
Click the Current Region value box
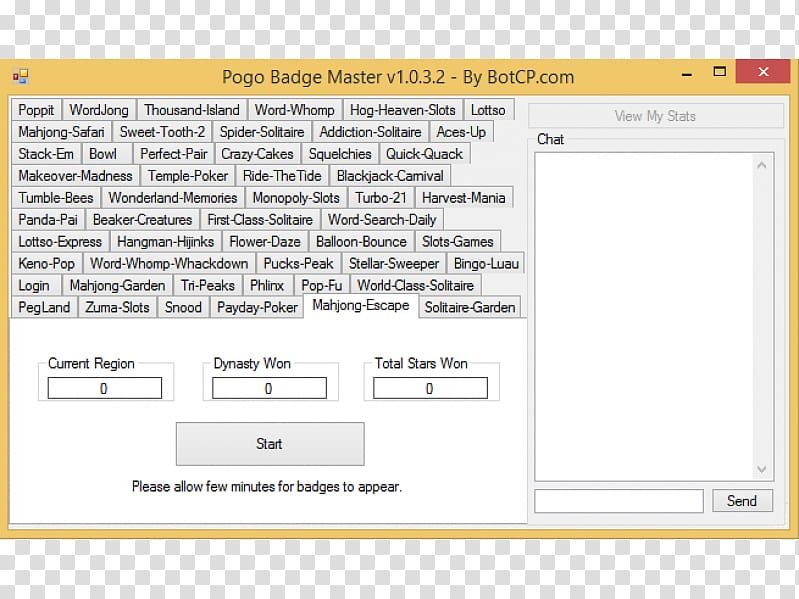105,388
